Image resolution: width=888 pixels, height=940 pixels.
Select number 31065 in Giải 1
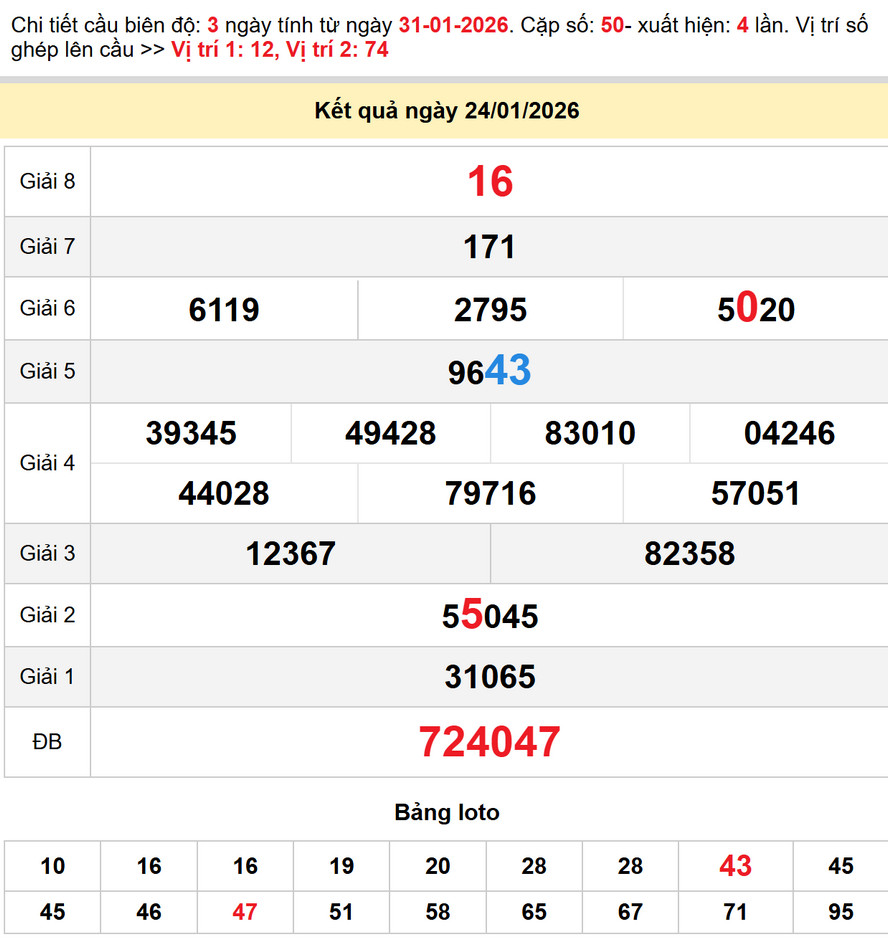(487, 676)
